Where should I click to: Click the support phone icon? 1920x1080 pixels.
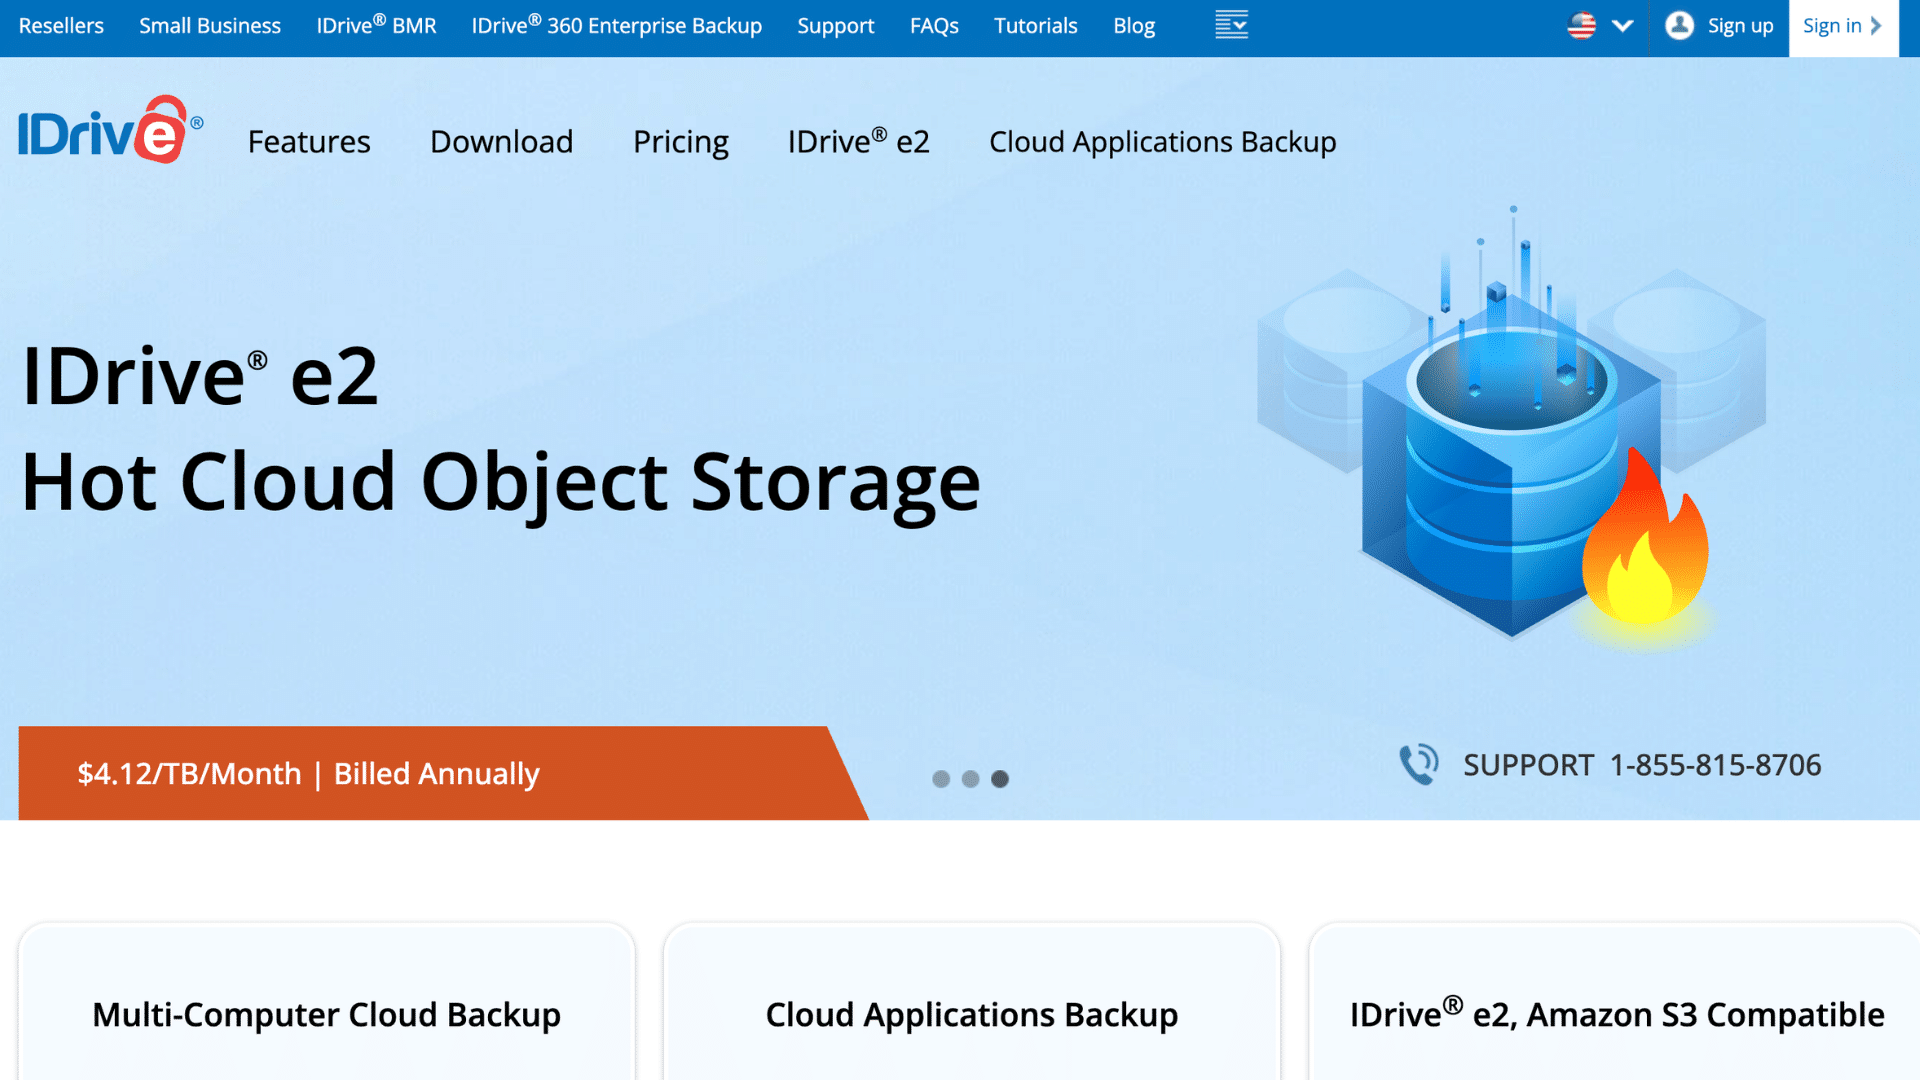coord(1418,765)
